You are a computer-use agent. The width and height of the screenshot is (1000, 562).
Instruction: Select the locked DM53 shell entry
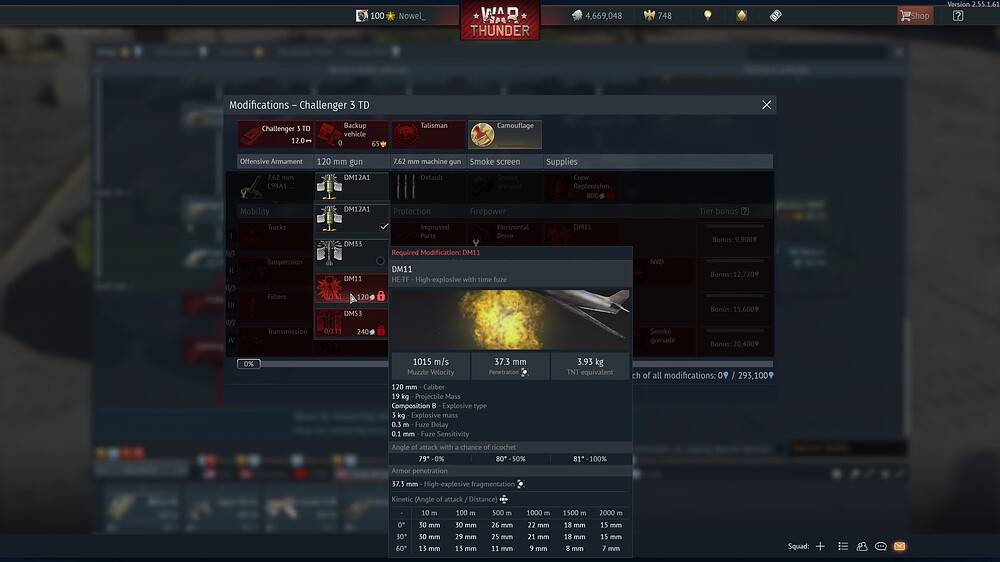coord(351,323)
